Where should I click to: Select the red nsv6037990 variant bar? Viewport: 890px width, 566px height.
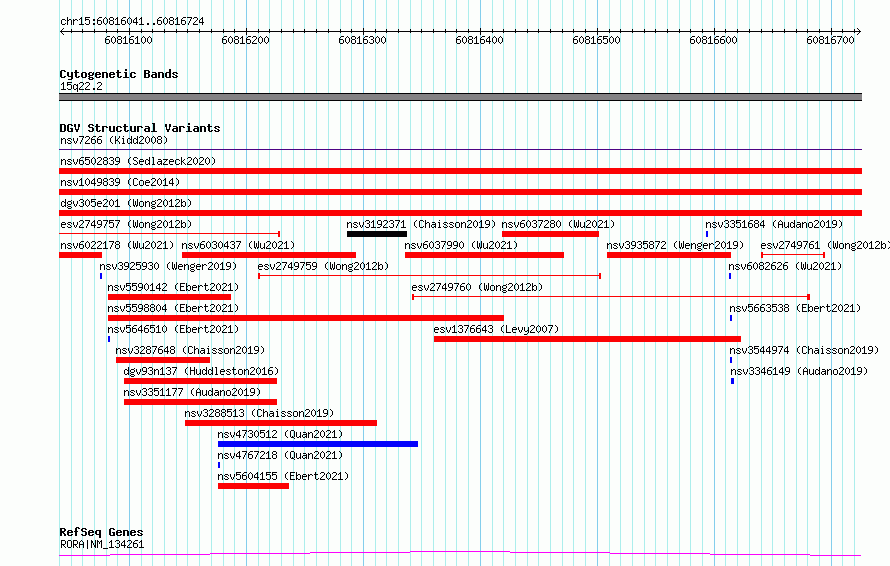484,255
